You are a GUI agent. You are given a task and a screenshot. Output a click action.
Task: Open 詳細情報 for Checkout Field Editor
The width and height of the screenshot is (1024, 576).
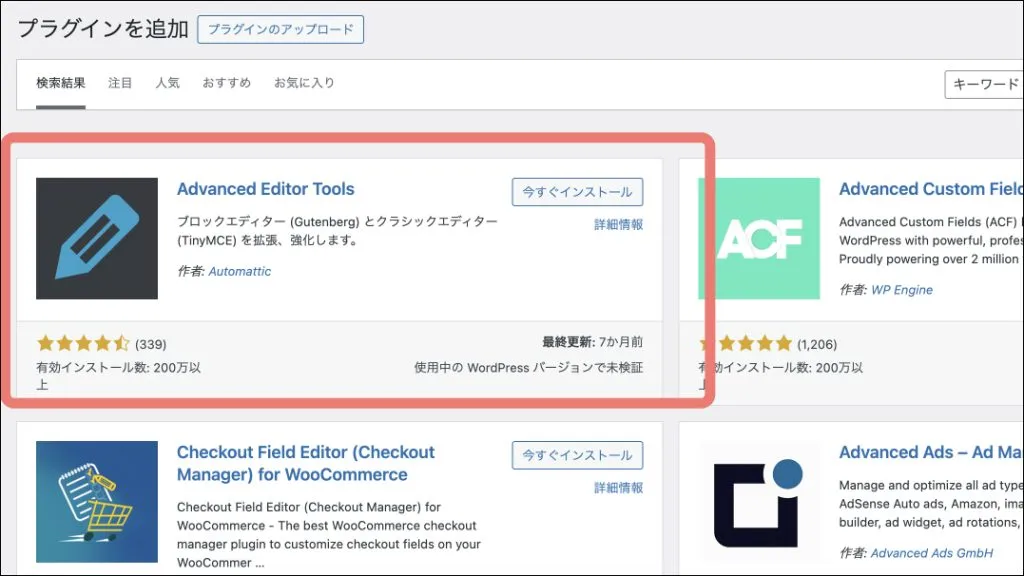(x=618, y=488)
